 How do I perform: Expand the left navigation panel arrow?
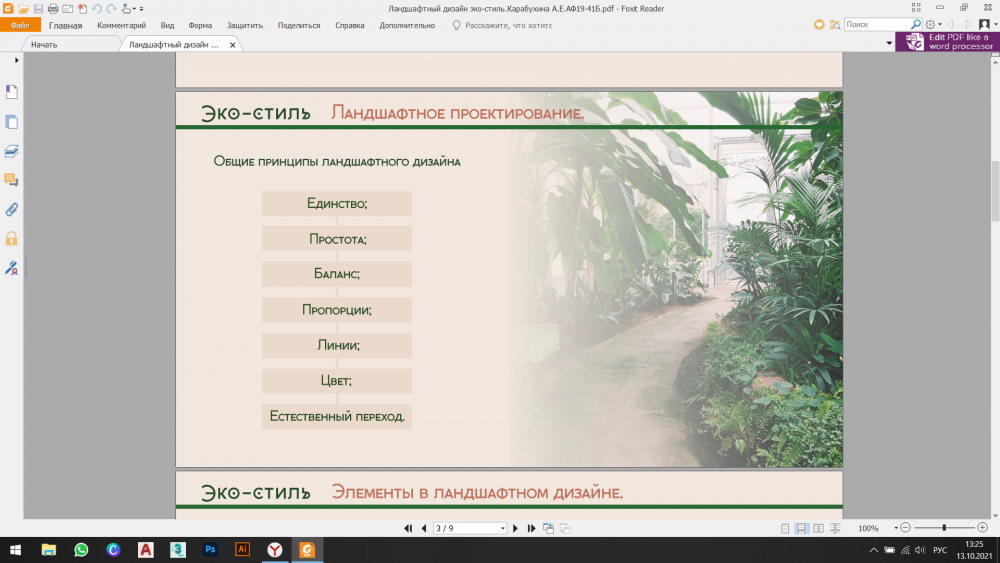(x=17, y=61)
